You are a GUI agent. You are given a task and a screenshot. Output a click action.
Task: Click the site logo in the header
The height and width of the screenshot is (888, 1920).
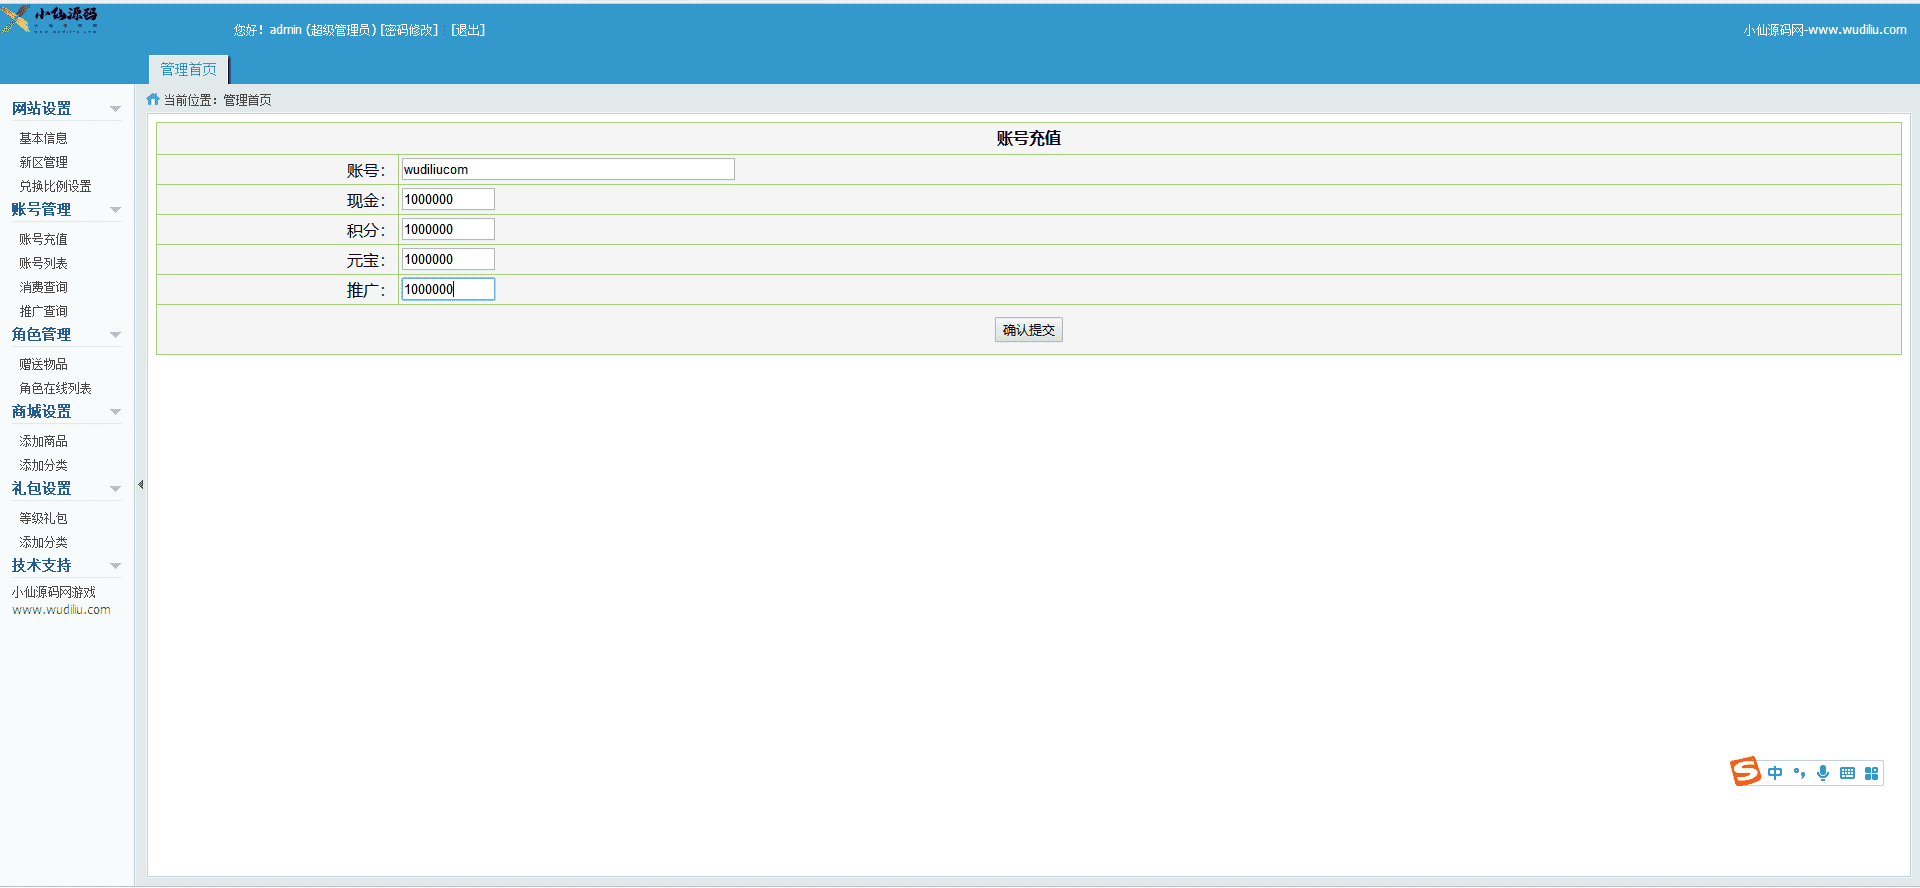50,19
